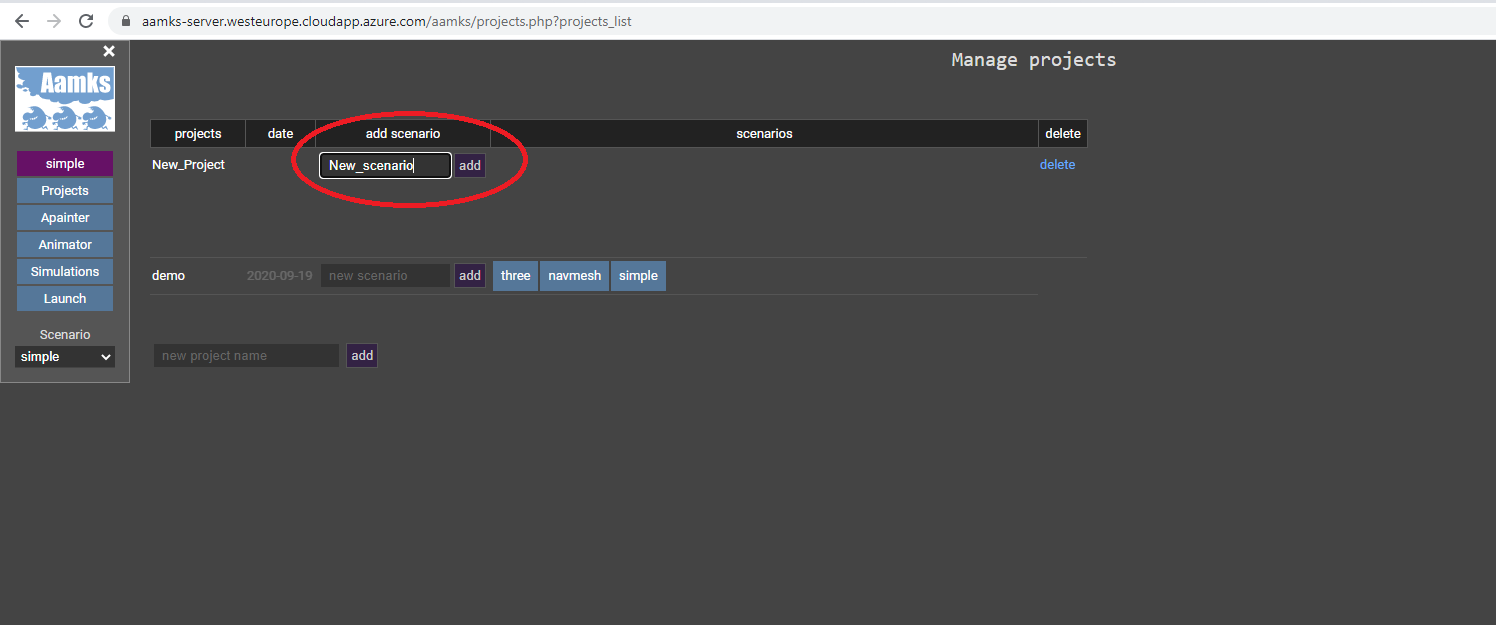Click add beside new project name field

click(362, 356)
